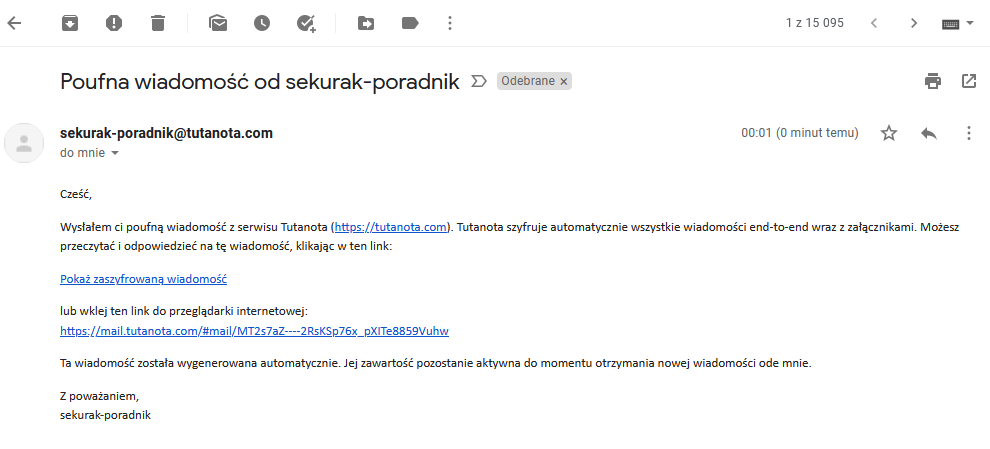Open the labels icon menu
The height and width of the screenshot is (449, 990).
point(410,23)
